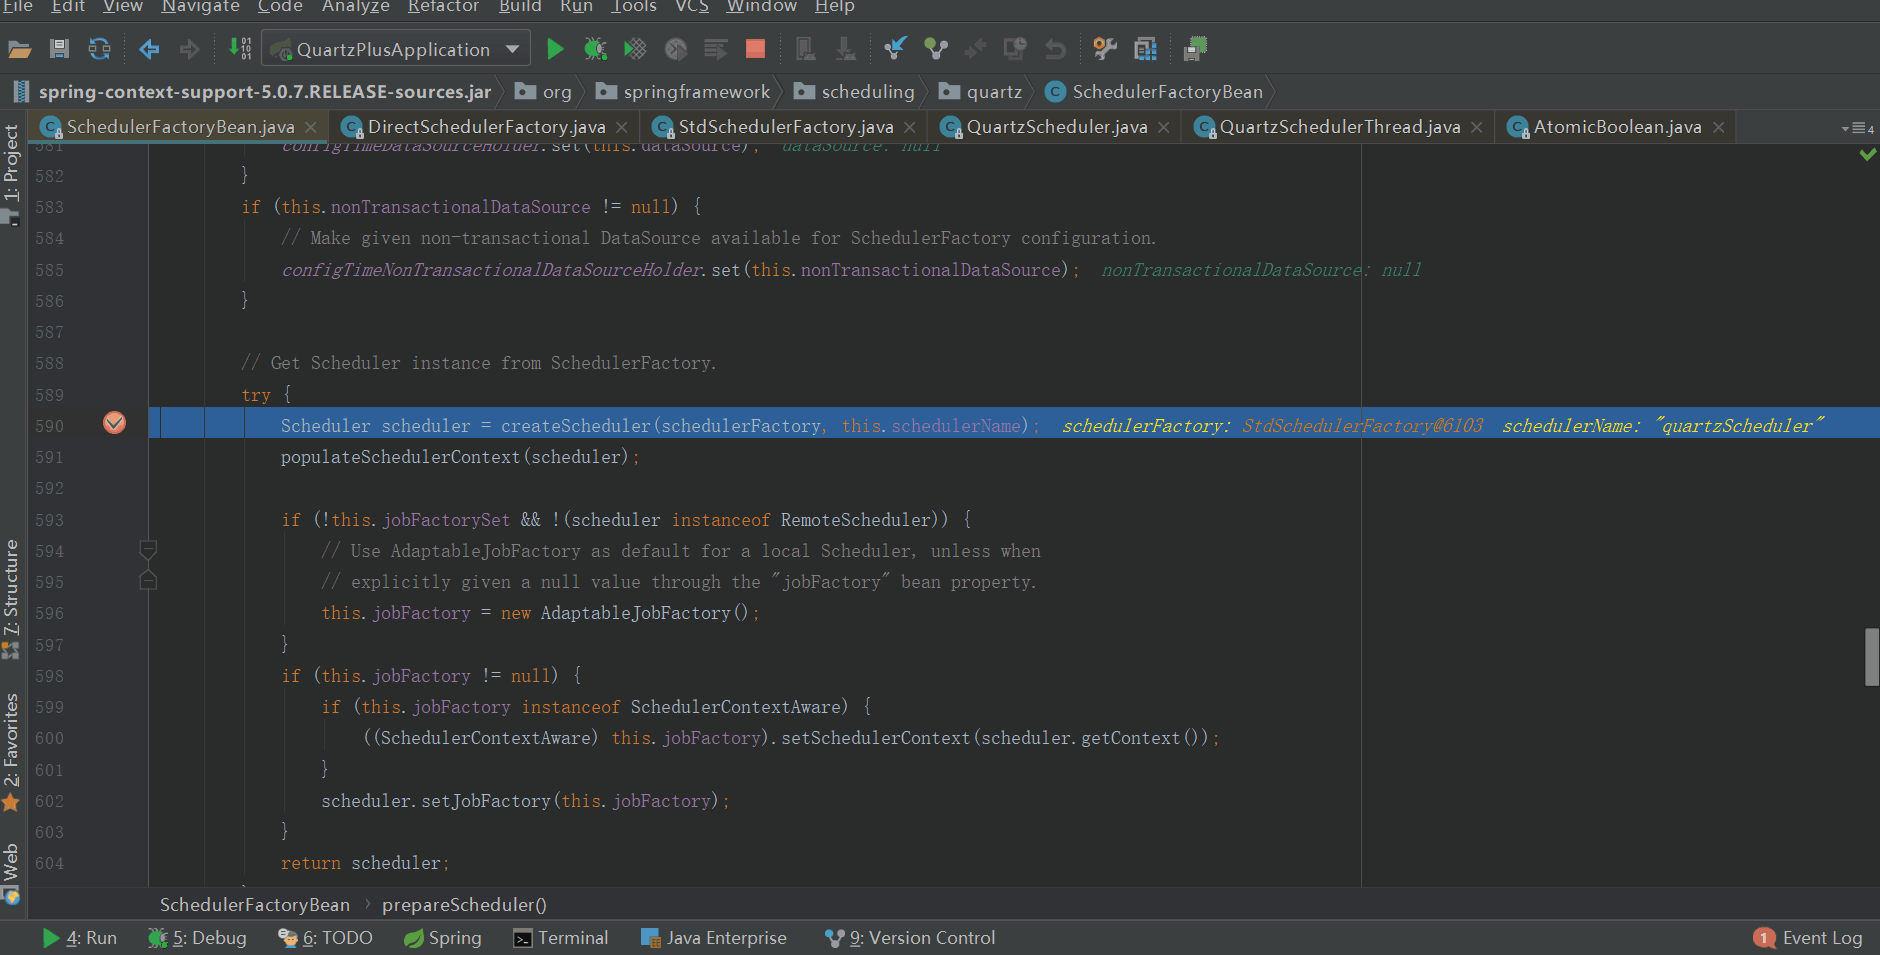
Task: Close the SchedulerFactoryBean.java tab
Action: click(311, 128)
